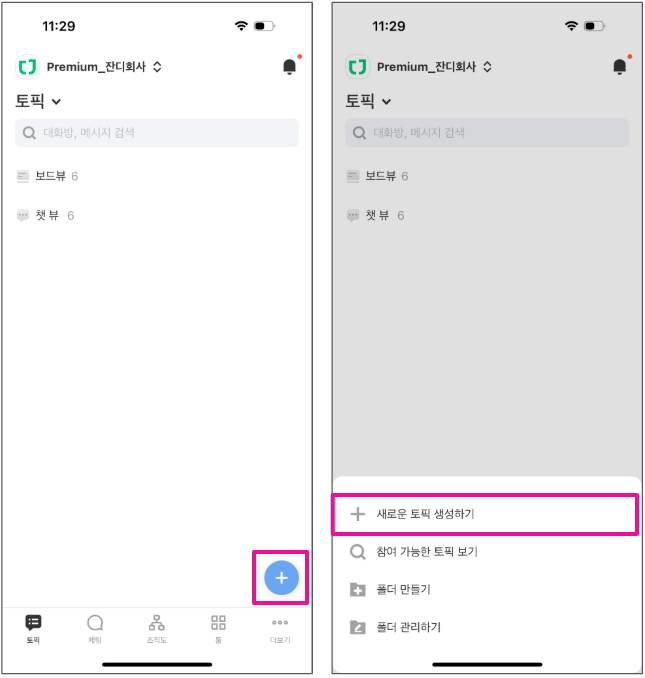The width and height of the screenshot is (645, 678).
Task: Select 참여 가능한 토픽 보기 option
Action: pyautogui.click(x=485, y=552)
